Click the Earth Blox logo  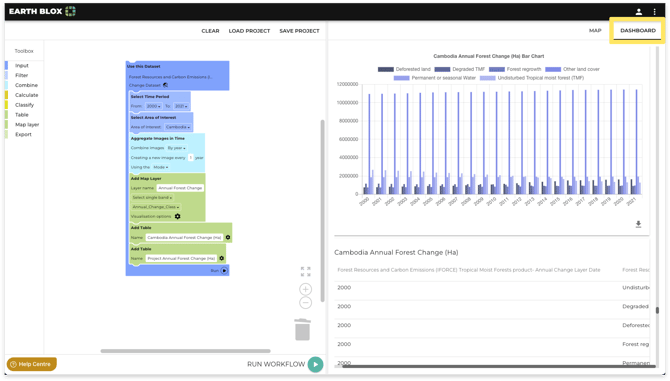pos(42,11)
